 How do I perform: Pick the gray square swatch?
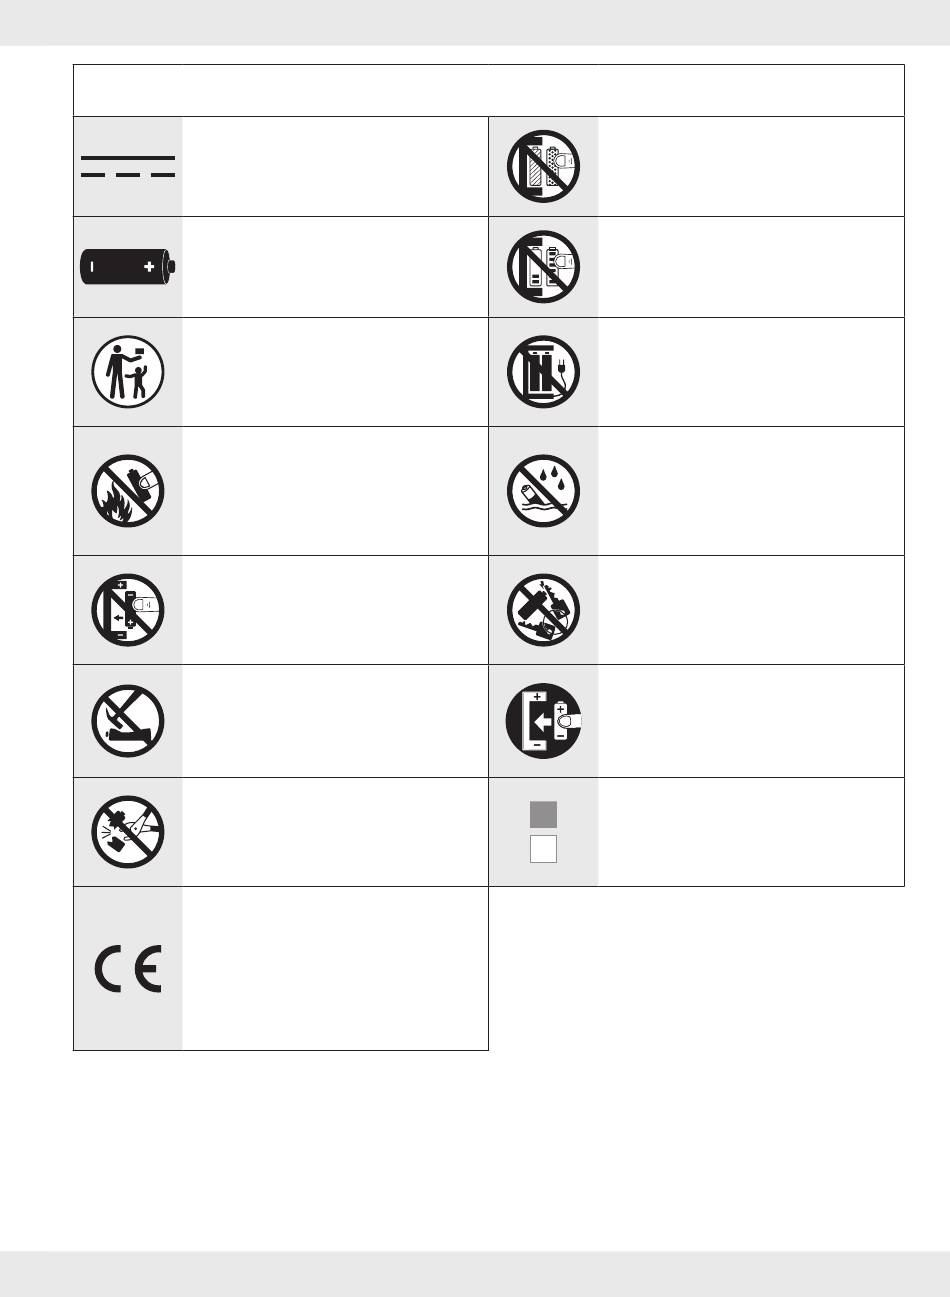click(x=543, y=814)
